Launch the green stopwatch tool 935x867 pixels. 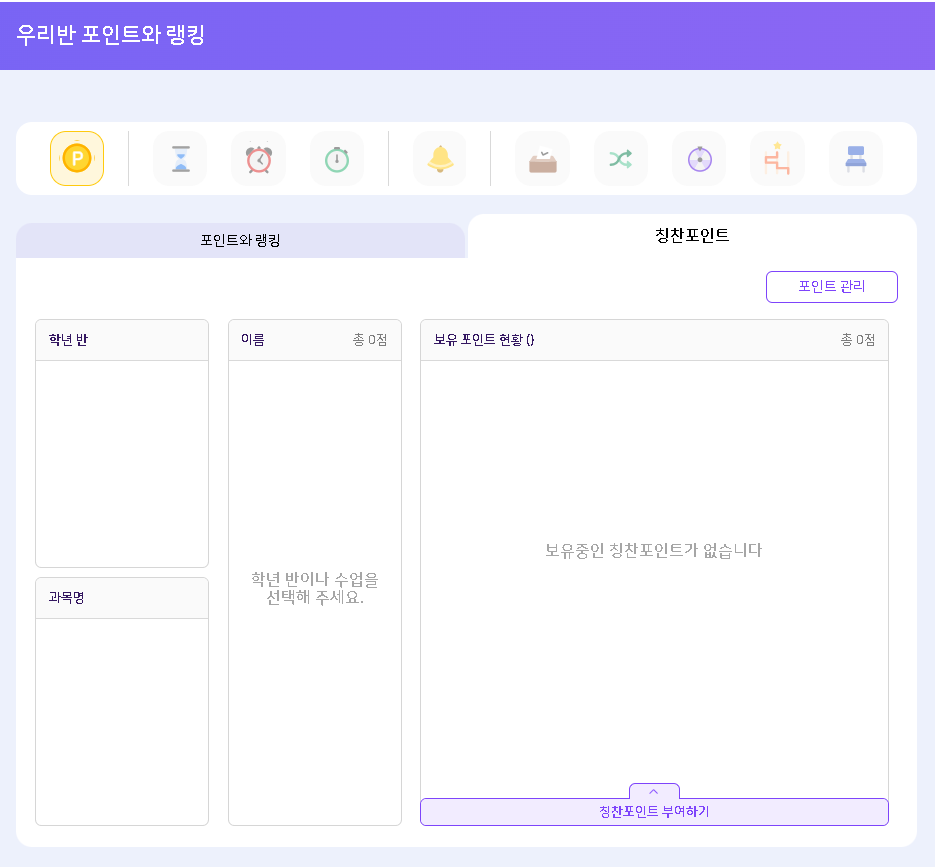pos(337,158)
